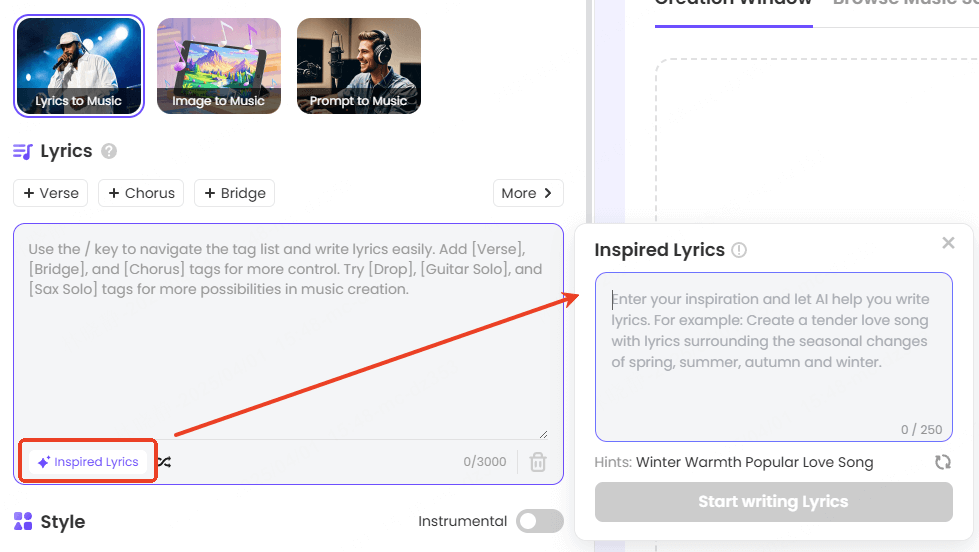Click the Lyrics help question mark icon
Screen dimensions: 979x552
click(x=109, y=152)
